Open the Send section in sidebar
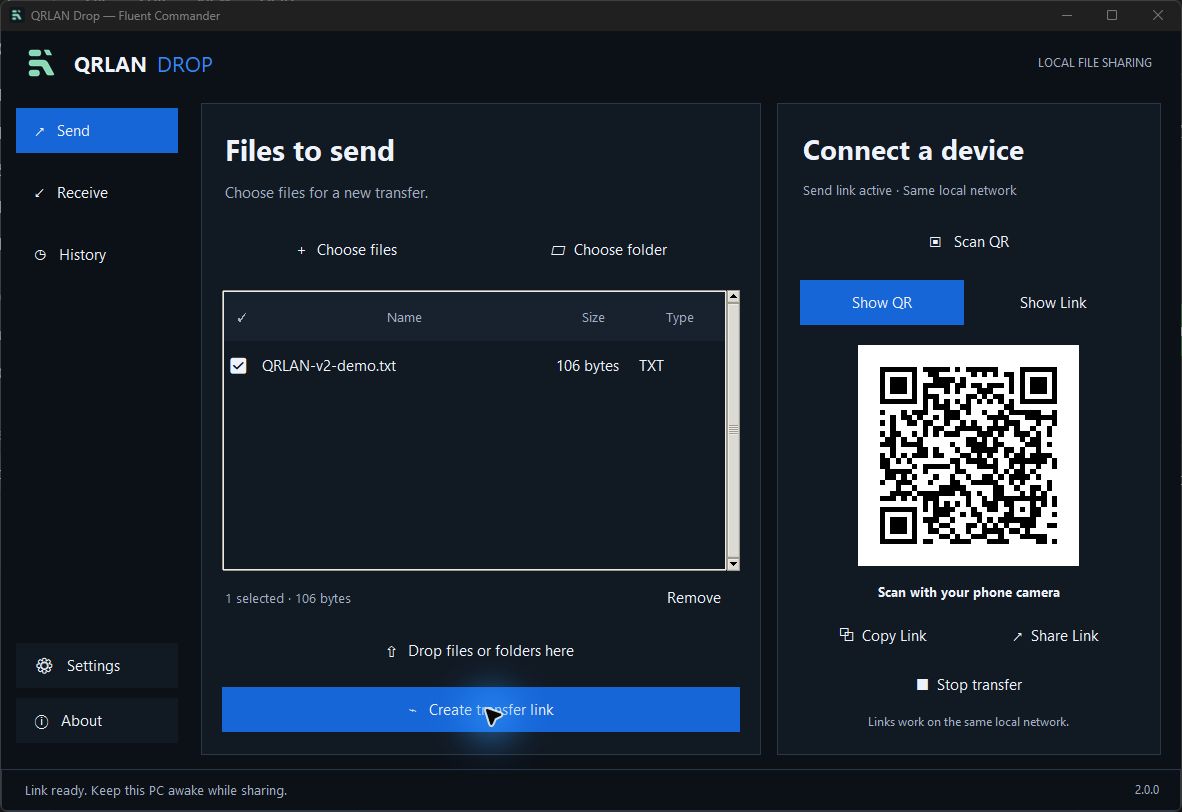Image resolution: width=1182 pixels, height=812 pixels. click(96, 130)
